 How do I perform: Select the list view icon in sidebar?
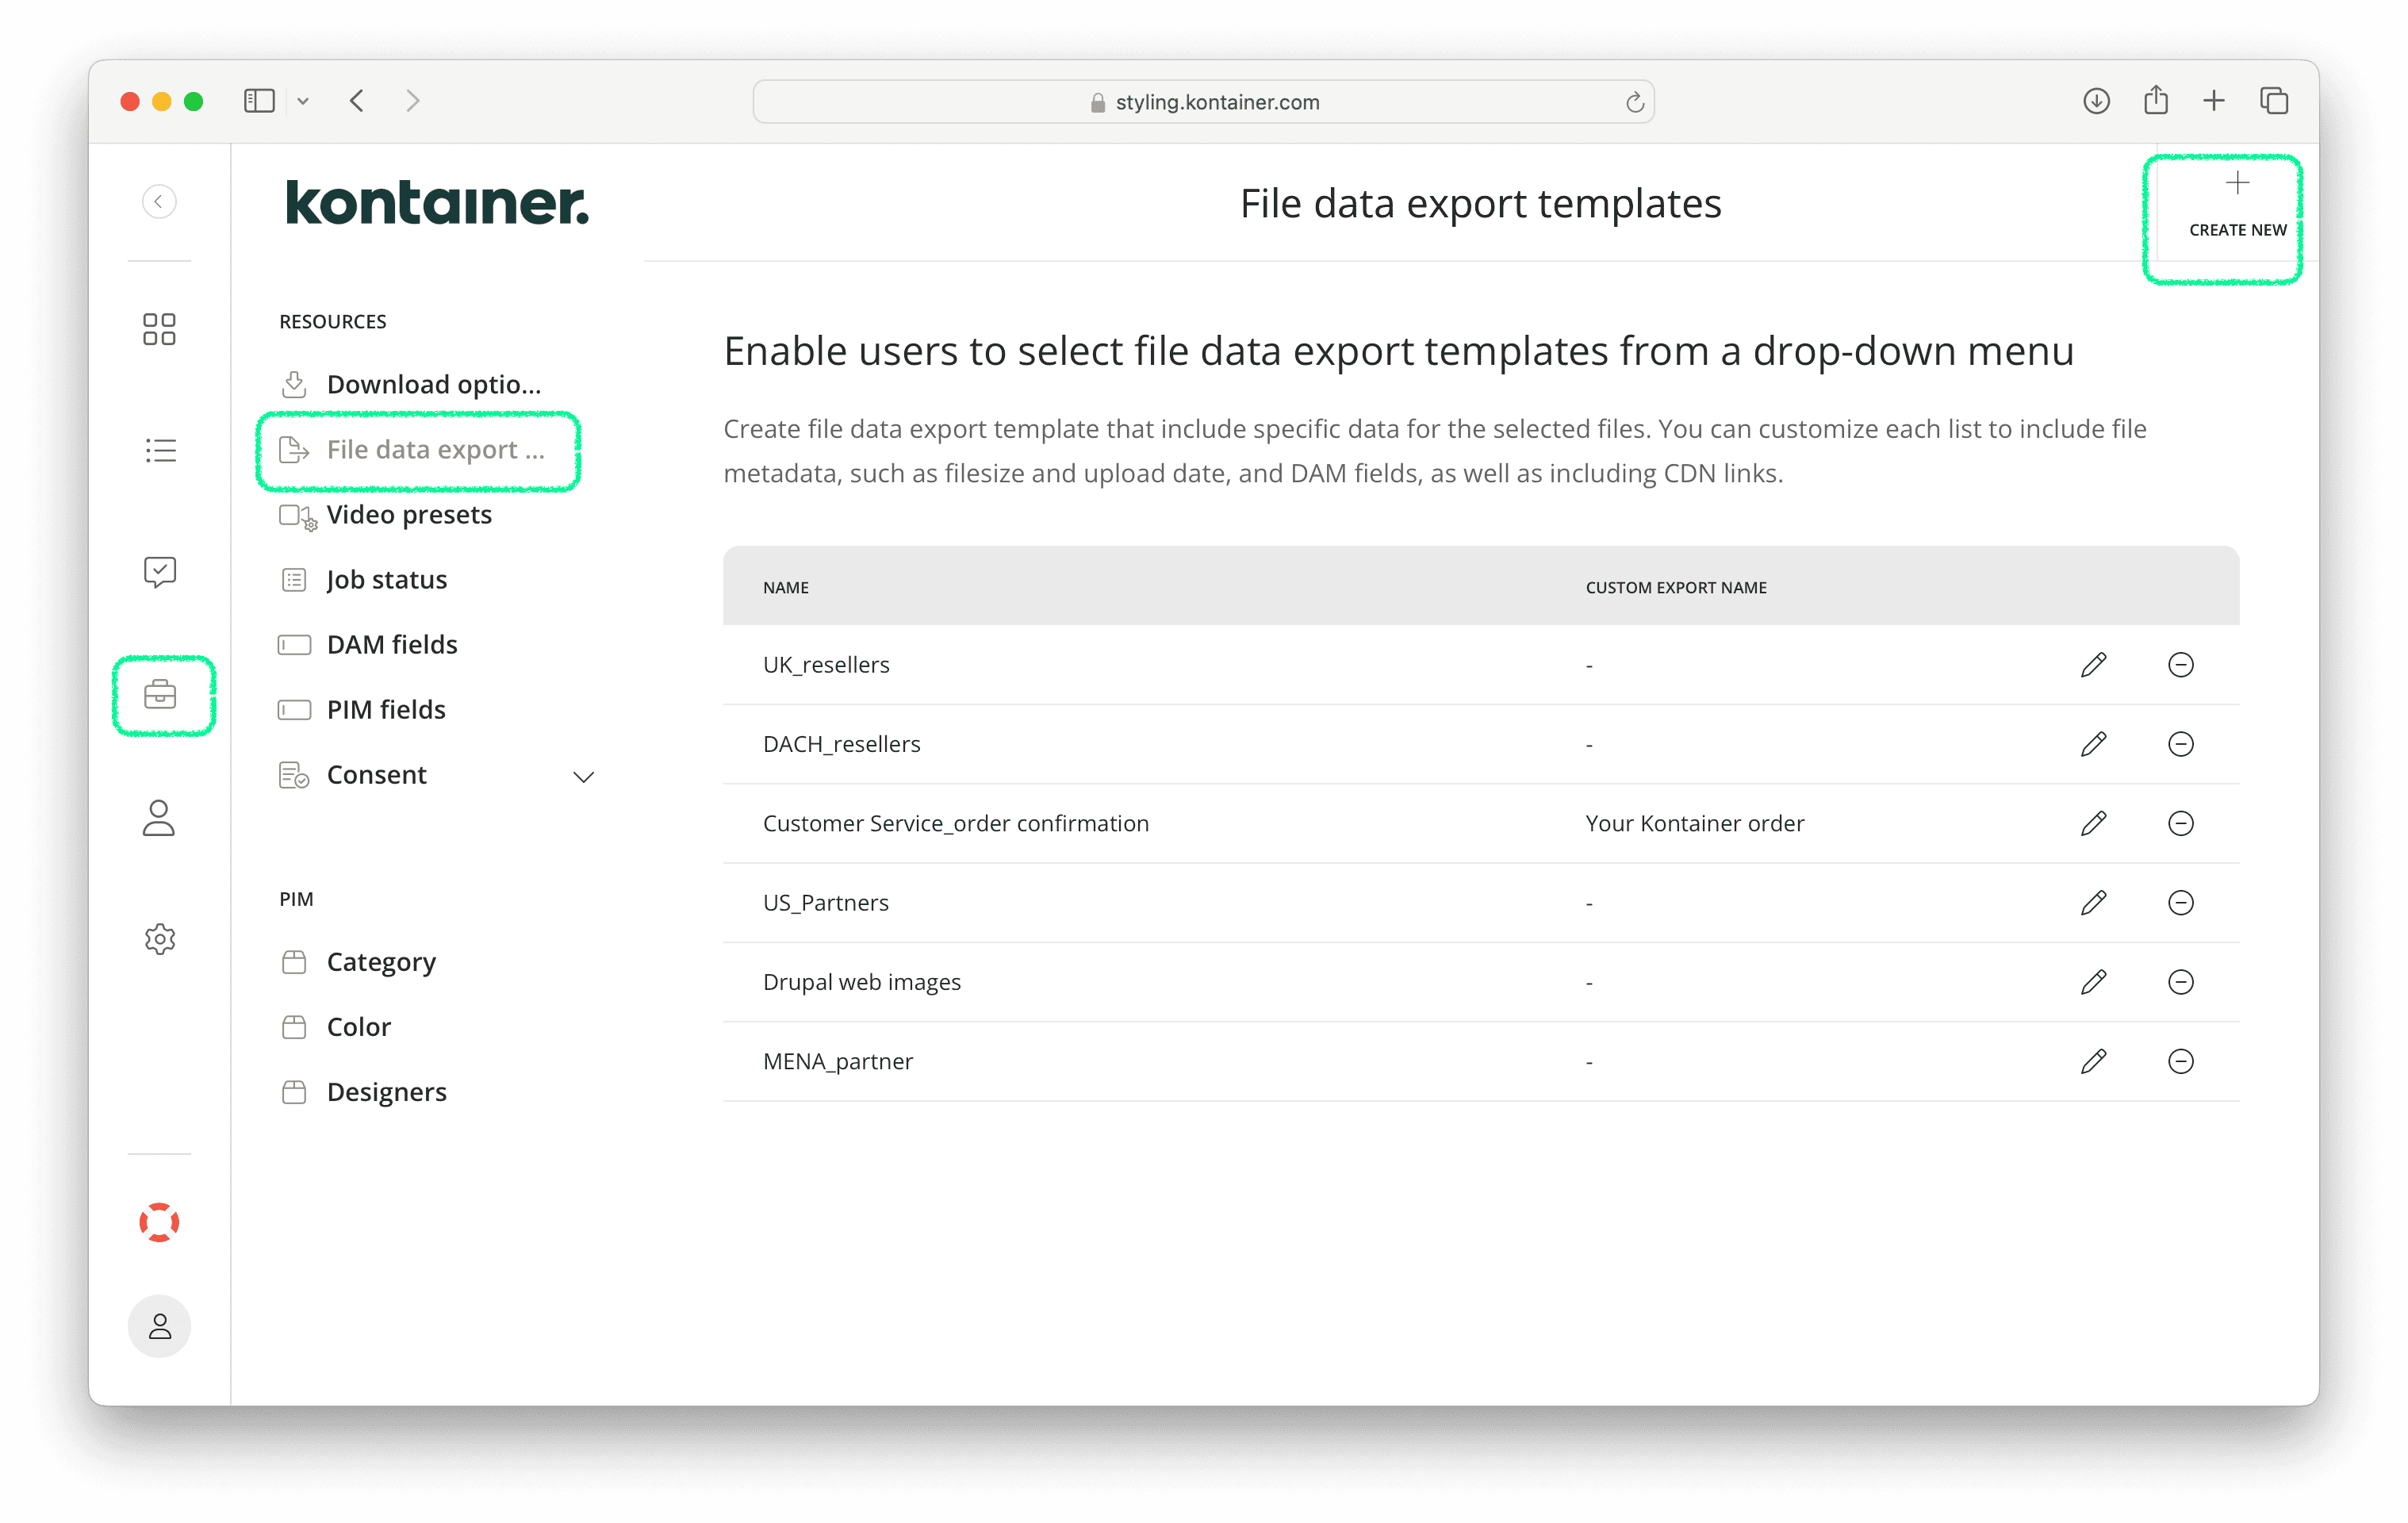click(159, 450)
